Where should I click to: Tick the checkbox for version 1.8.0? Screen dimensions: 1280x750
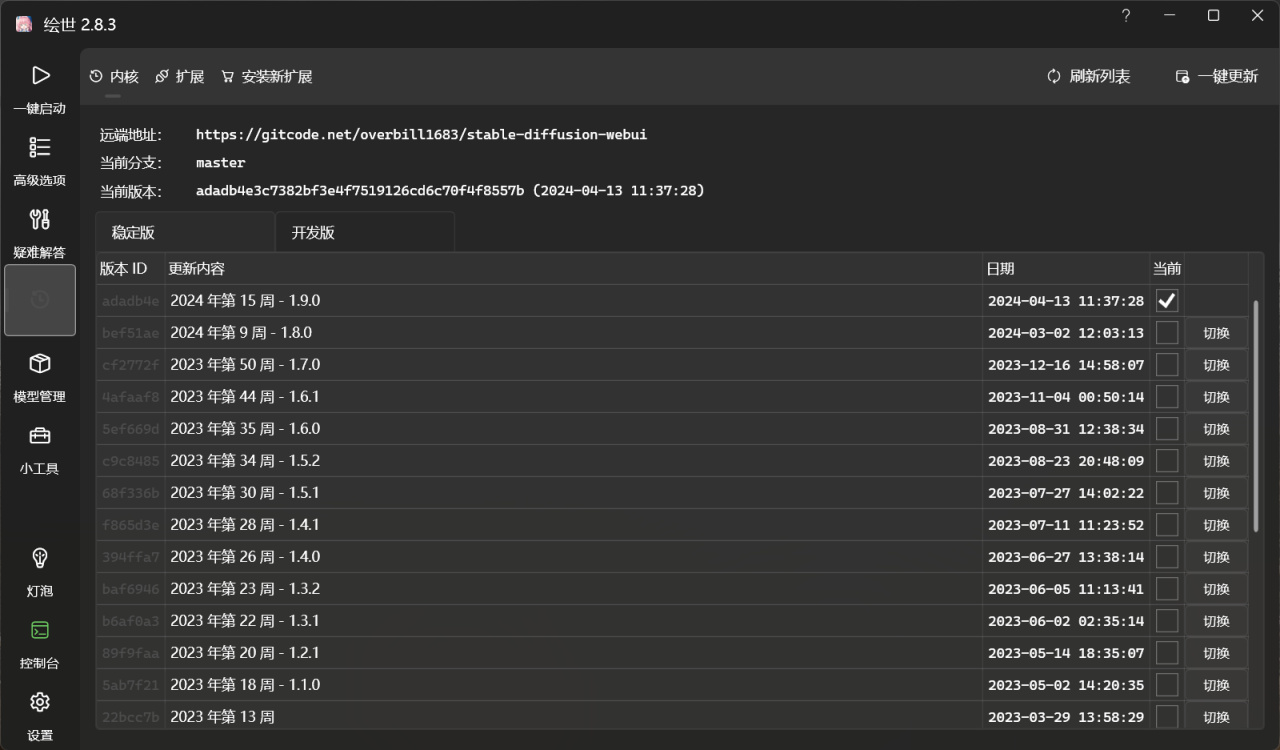pyautogui.click(x=1167, y=333)
